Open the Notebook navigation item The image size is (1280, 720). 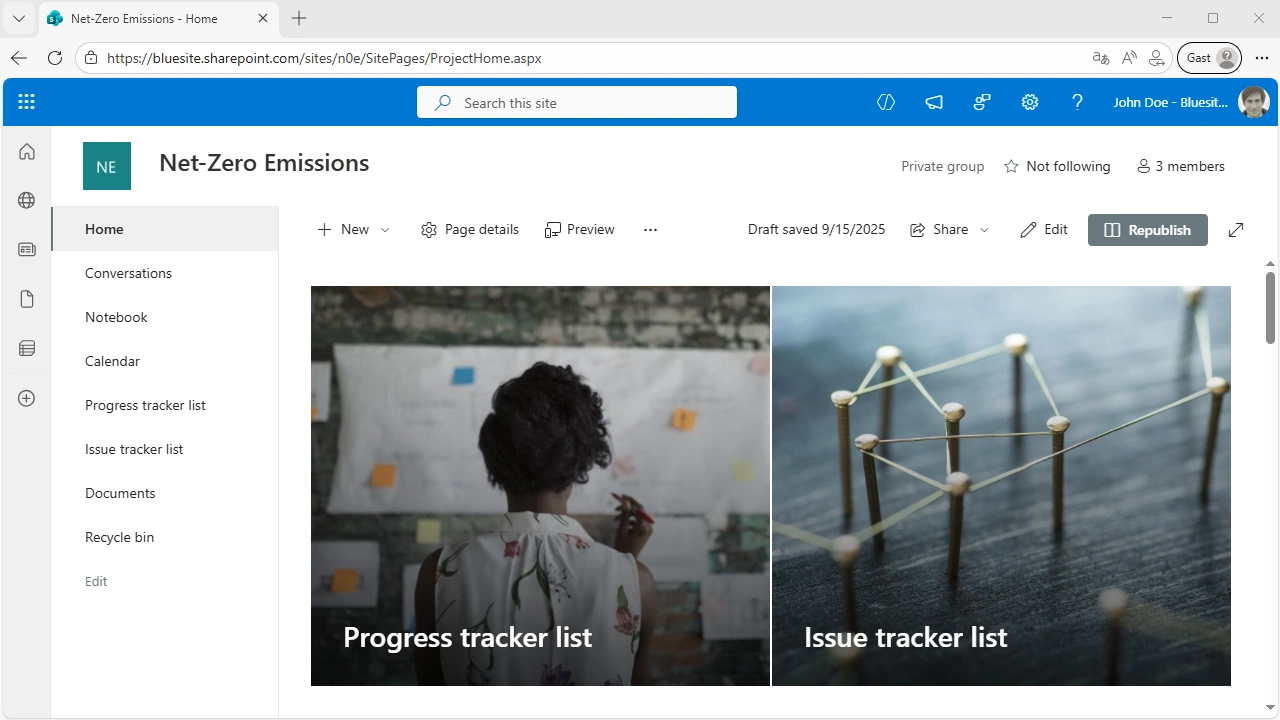point(116,317)
